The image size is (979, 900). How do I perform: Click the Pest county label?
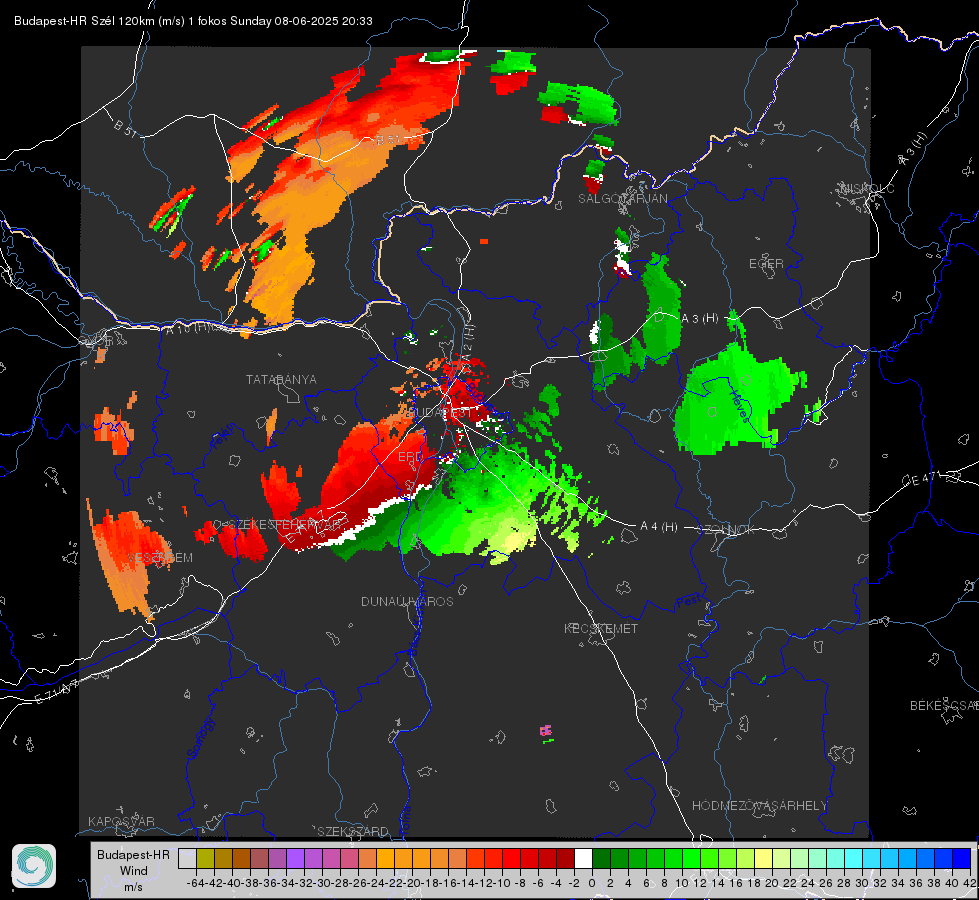(x=689, y=601)
